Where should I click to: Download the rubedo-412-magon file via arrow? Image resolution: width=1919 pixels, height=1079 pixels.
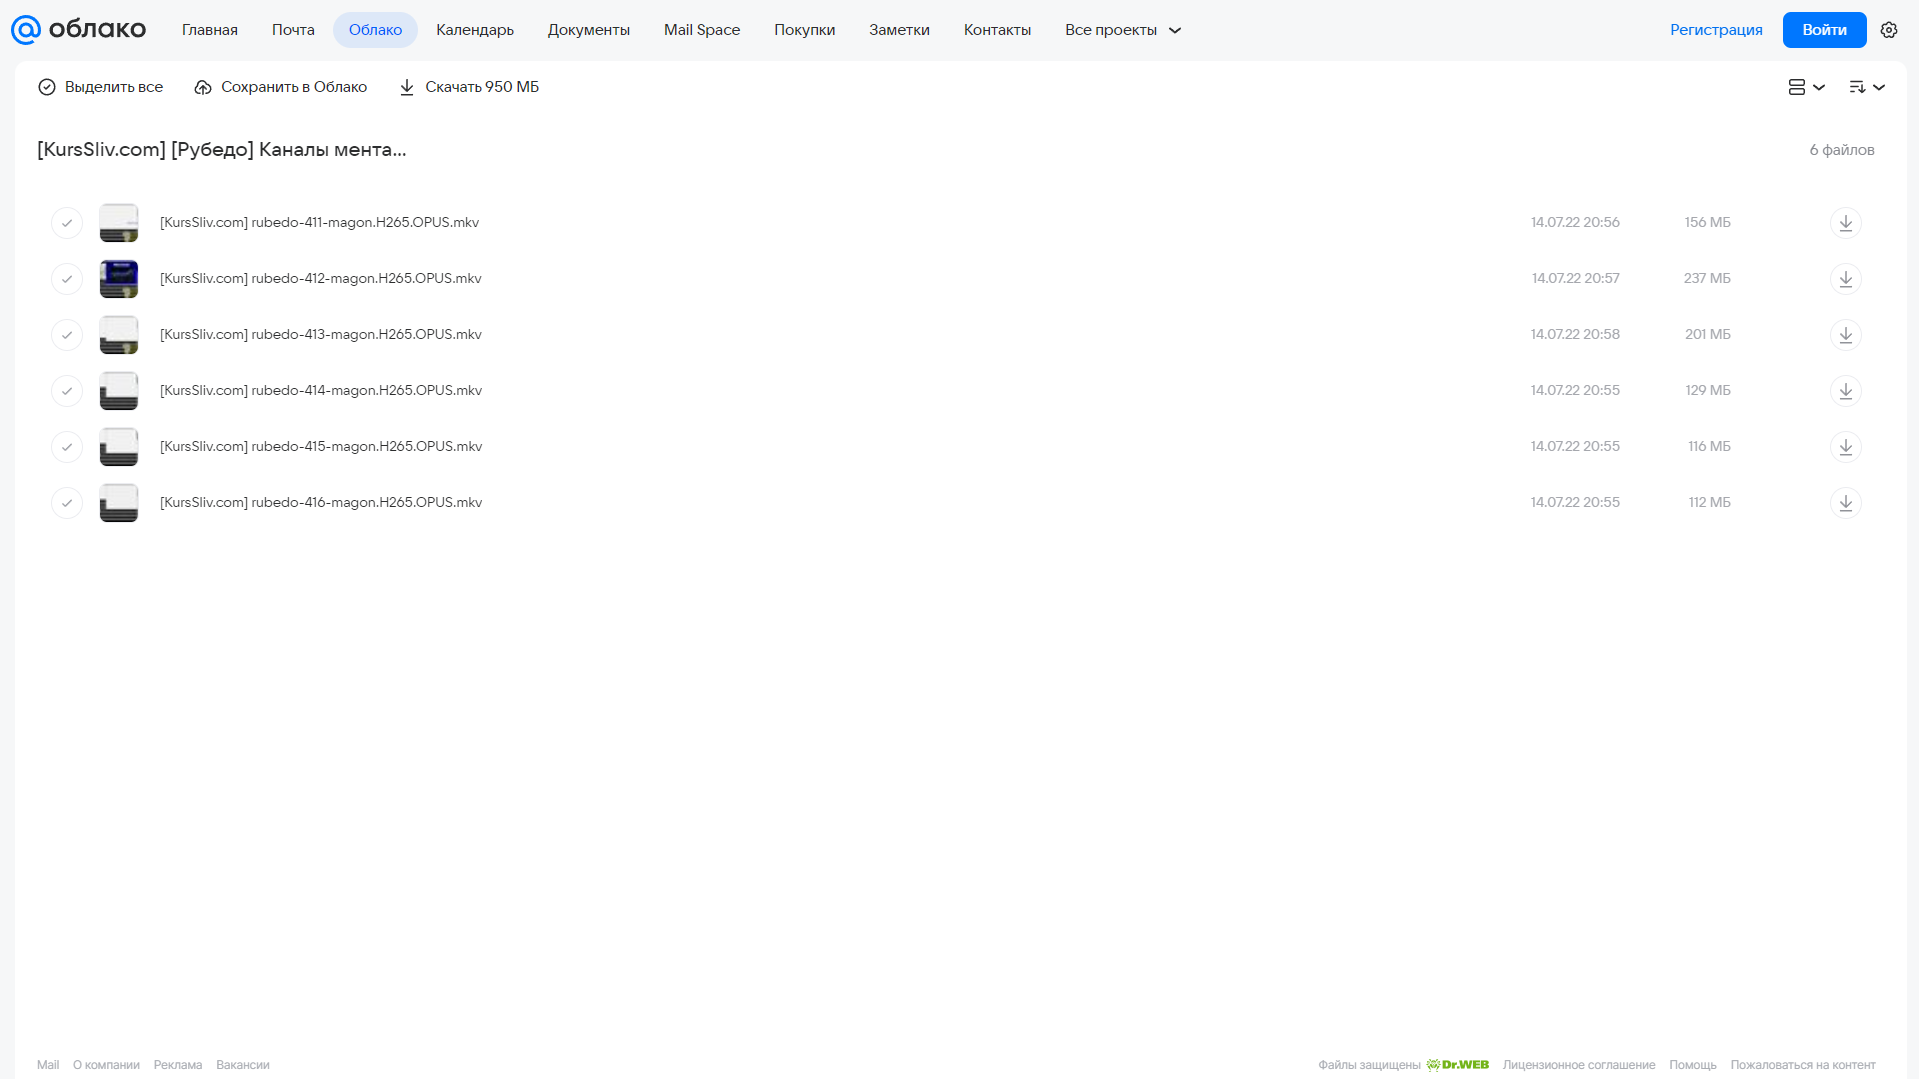click(x=1845, y=279)
